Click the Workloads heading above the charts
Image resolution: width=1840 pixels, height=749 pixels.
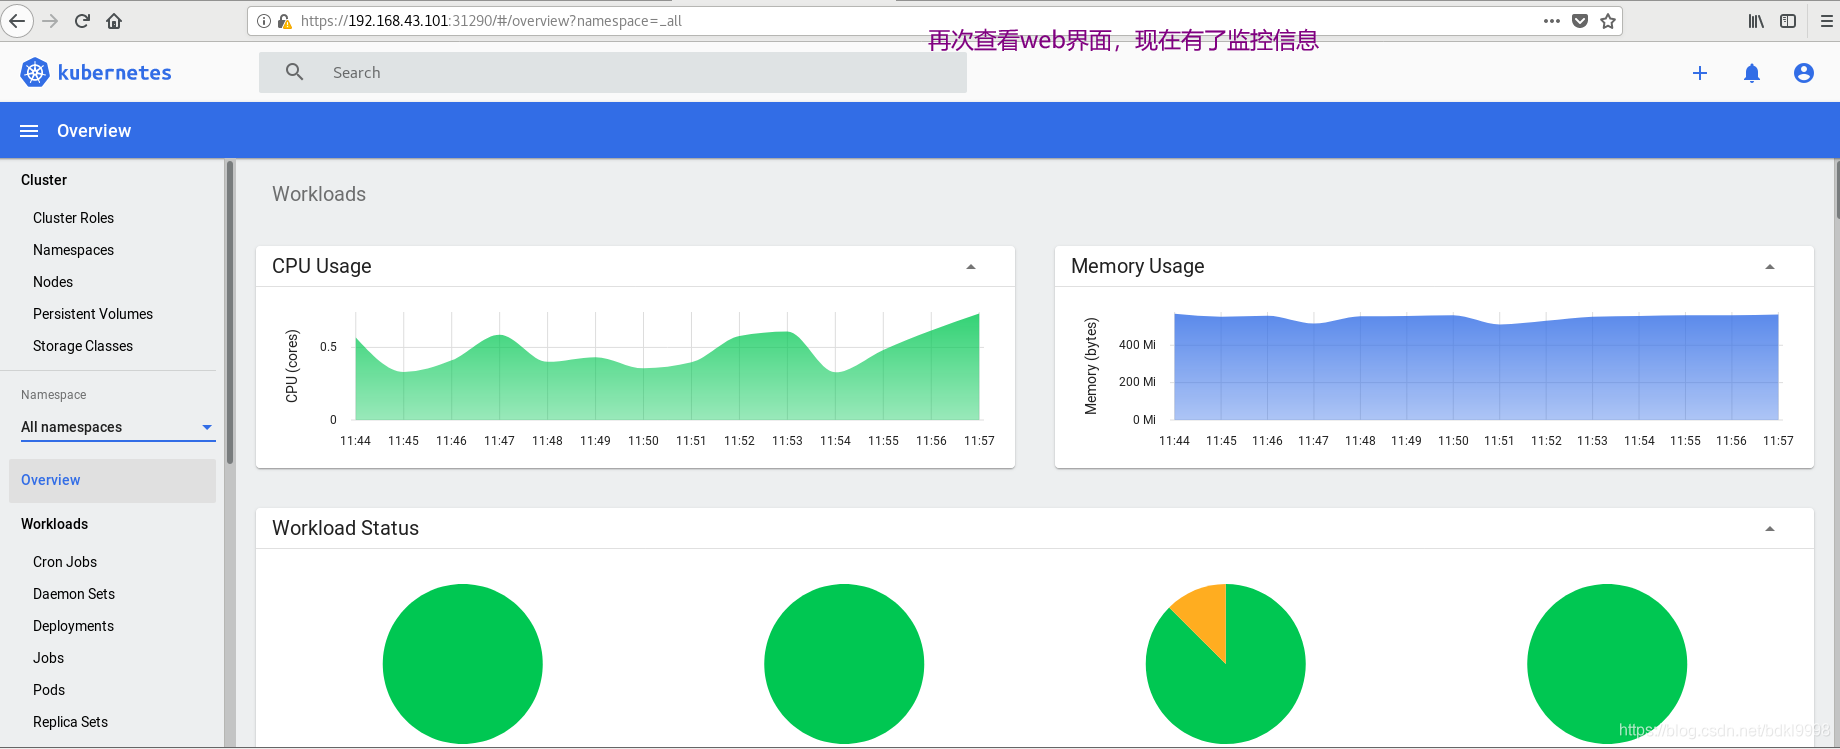pos(319,194)
